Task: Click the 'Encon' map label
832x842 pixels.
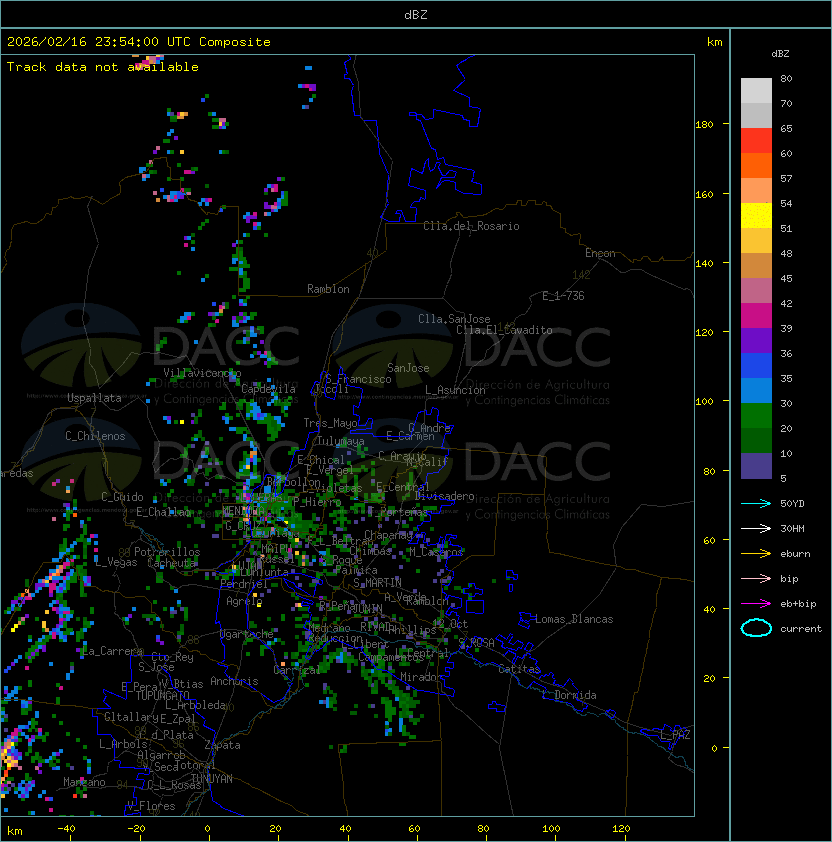Action: pos(600,253)
